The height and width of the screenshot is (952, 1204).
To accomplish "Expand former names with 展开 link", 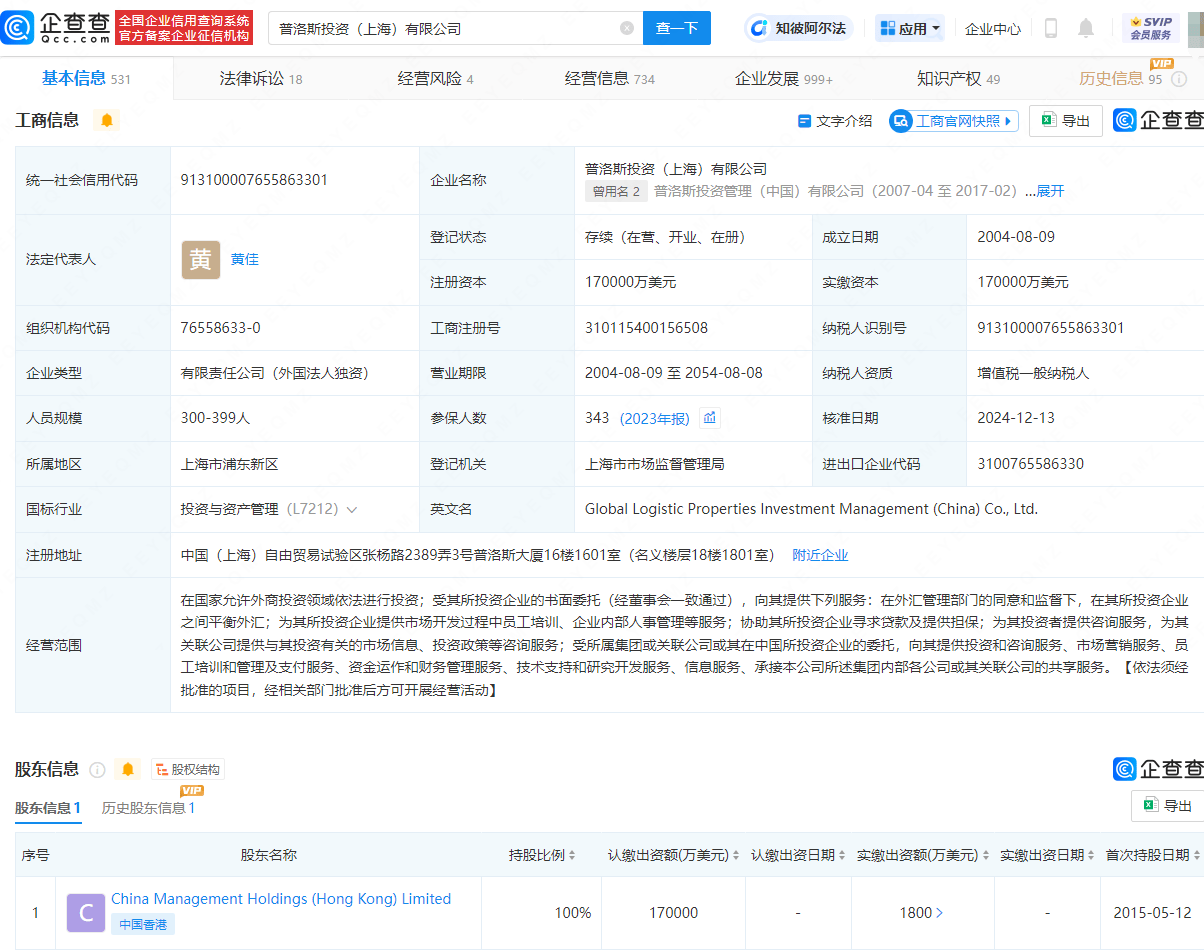I will (1050, 191).
